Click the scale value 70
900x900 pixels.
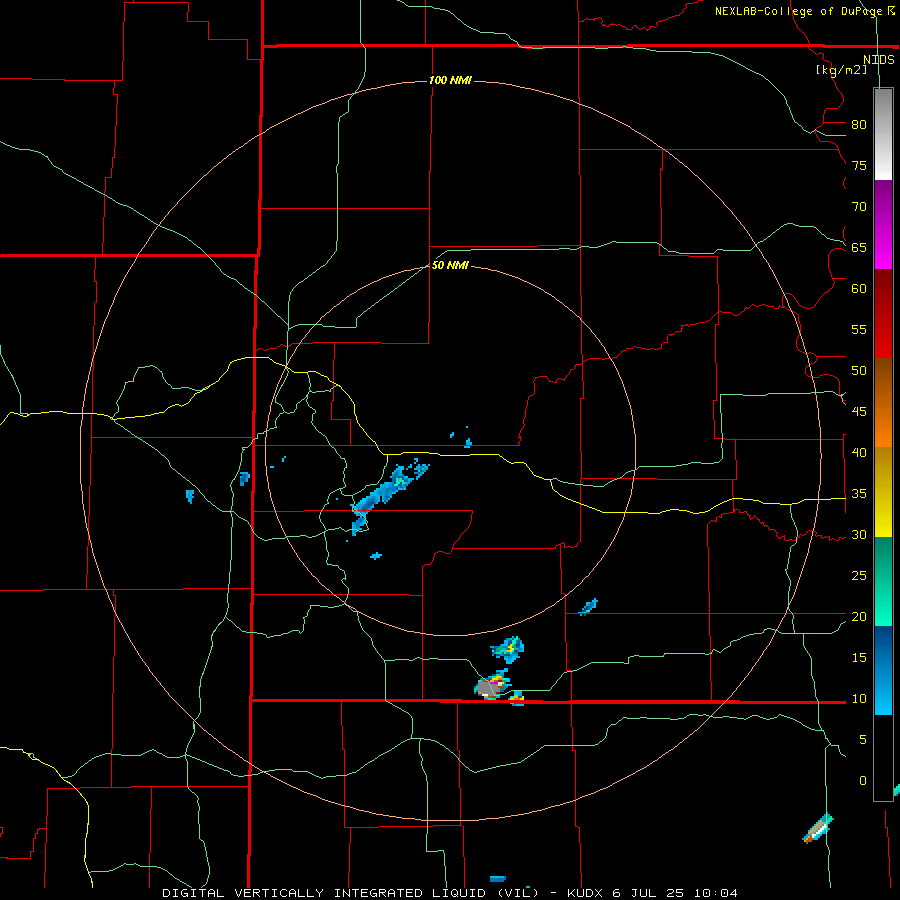click(859, 207)
